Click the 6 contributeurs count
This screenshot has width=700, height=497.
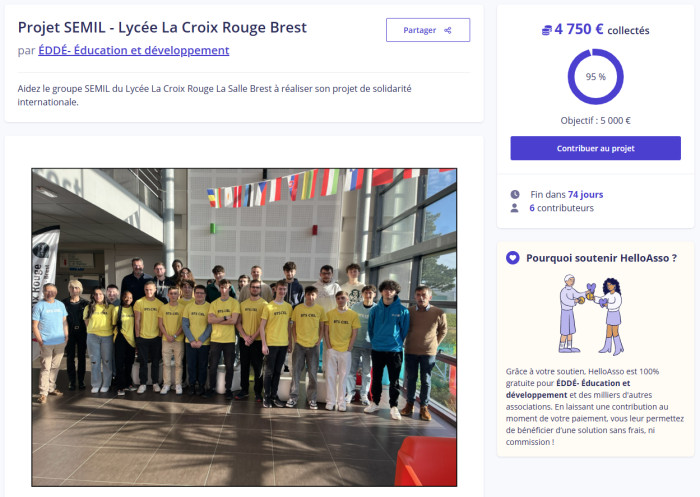562,208
